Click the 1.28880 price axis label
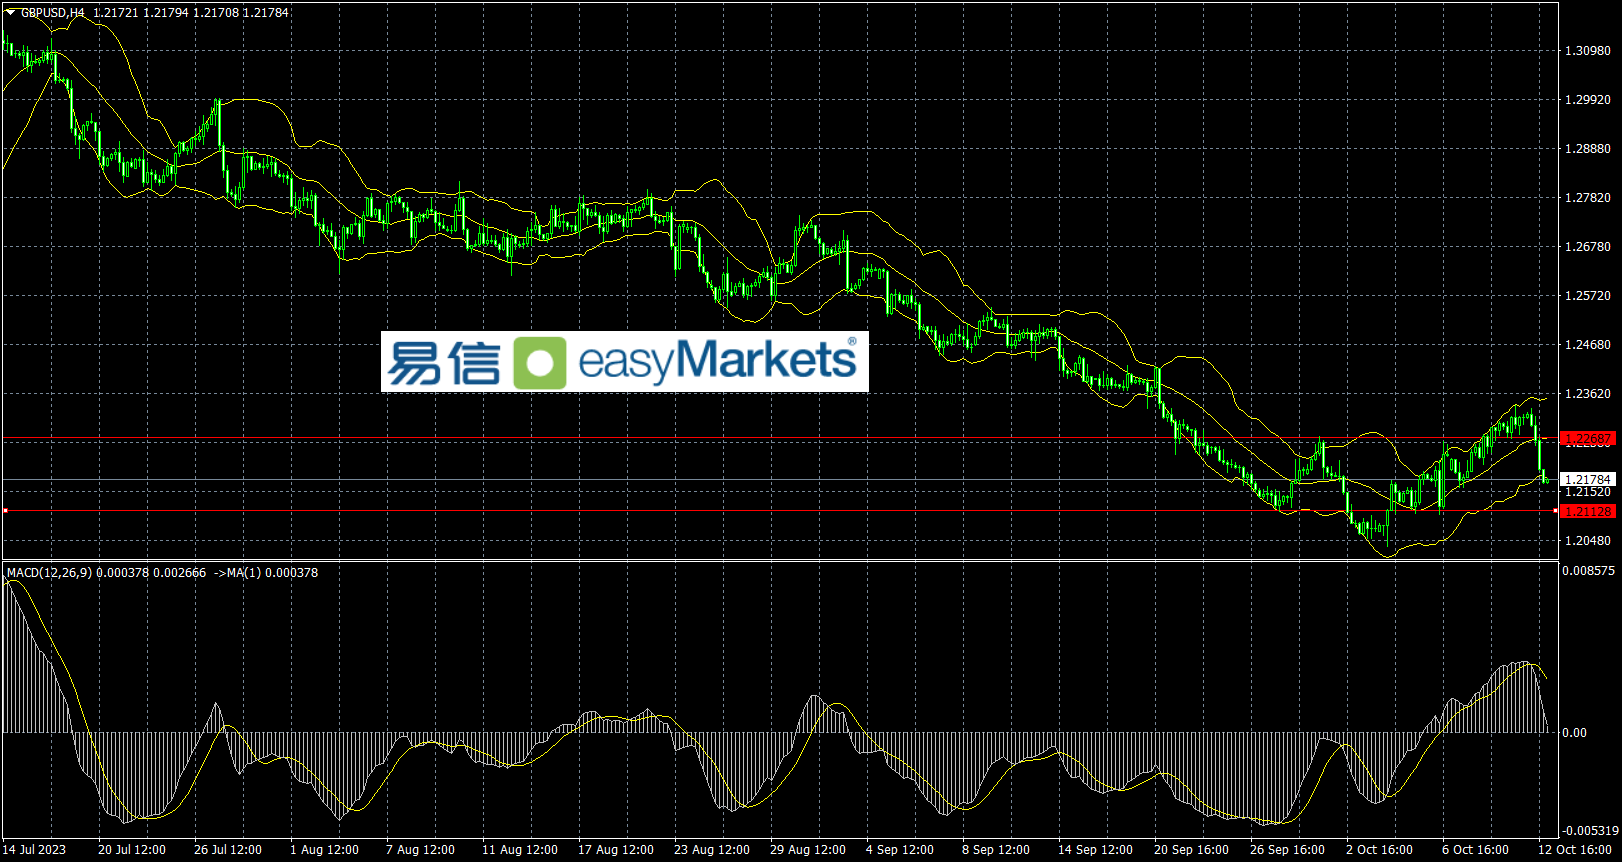 [x=1588, y=149]
